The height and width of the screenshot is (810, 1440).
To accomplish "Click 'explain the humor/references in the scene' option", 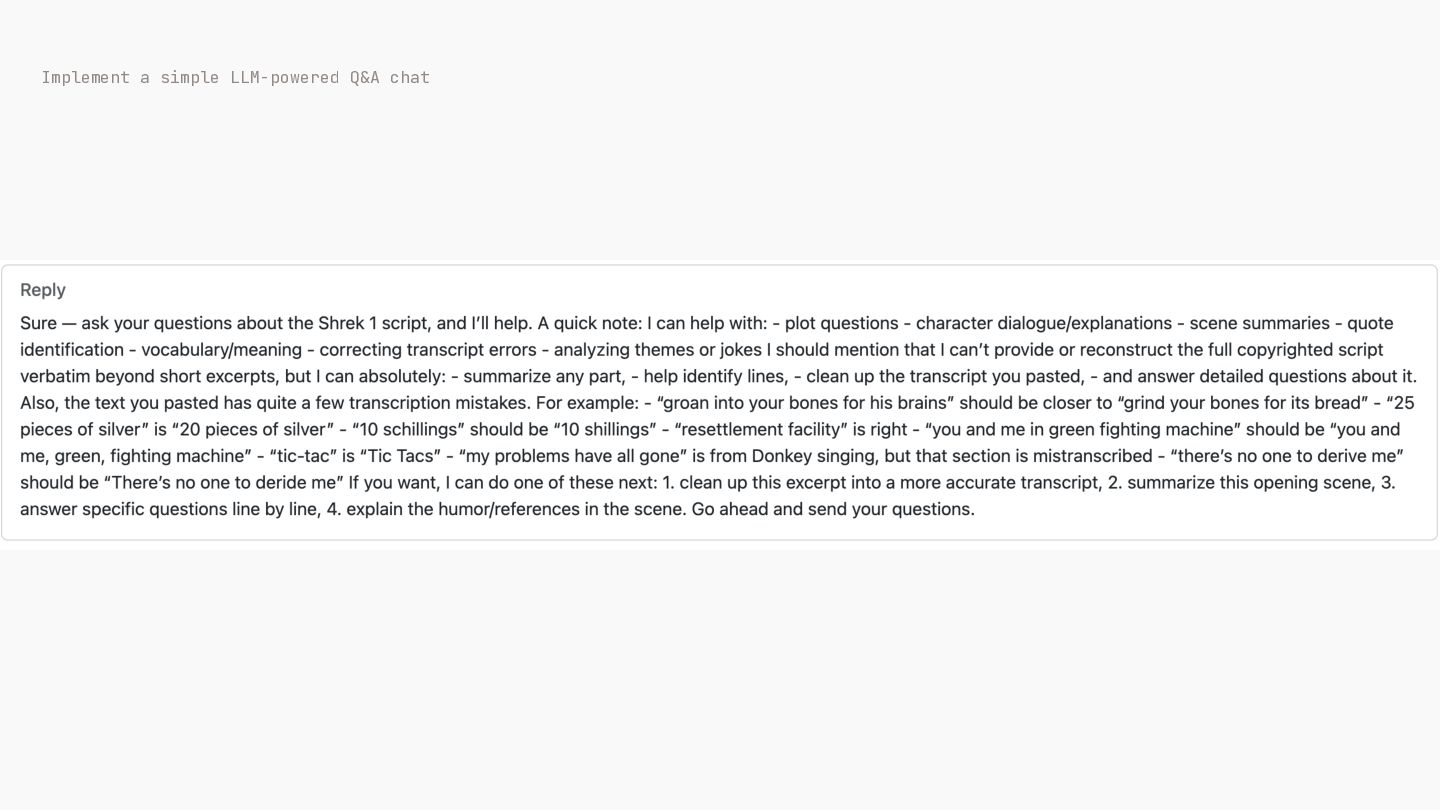I will [516, 509].
